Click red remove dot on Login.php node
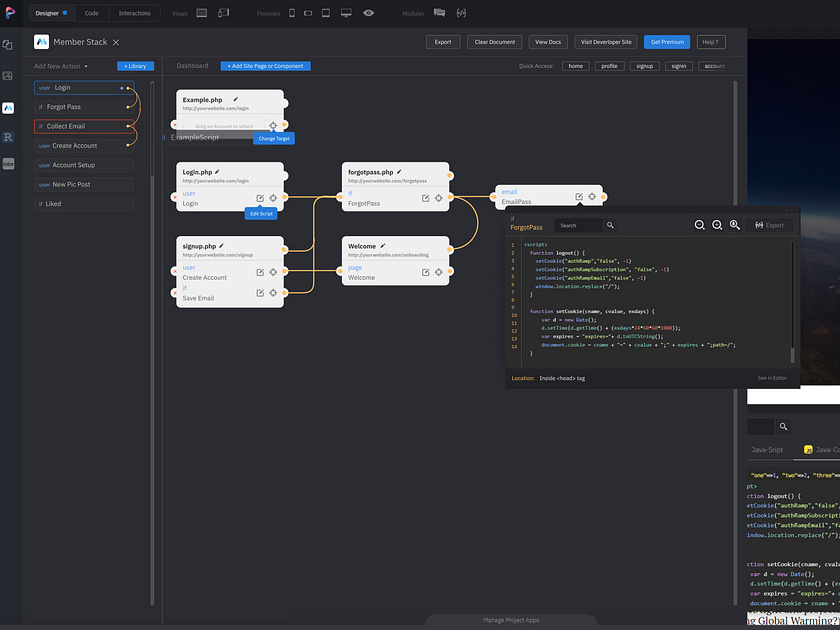This screenshot has width=840, height=630. click(175, 197)
